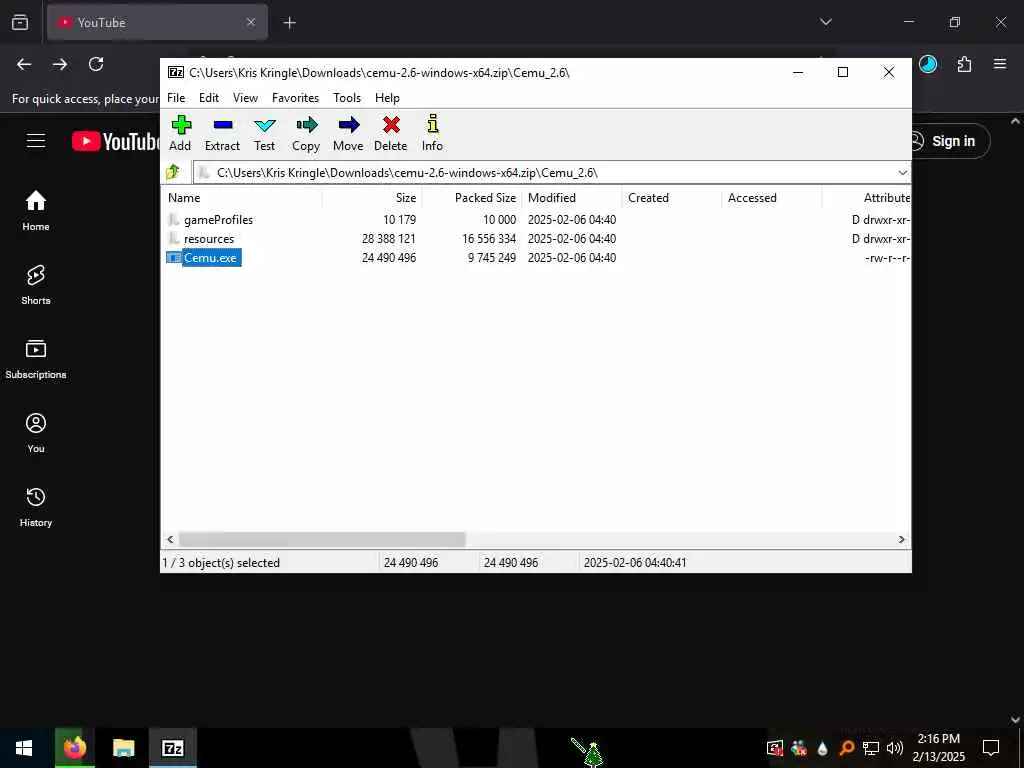1024x768 pixels.
Task: Show properties via the Info icon
Action: (432, 133)
